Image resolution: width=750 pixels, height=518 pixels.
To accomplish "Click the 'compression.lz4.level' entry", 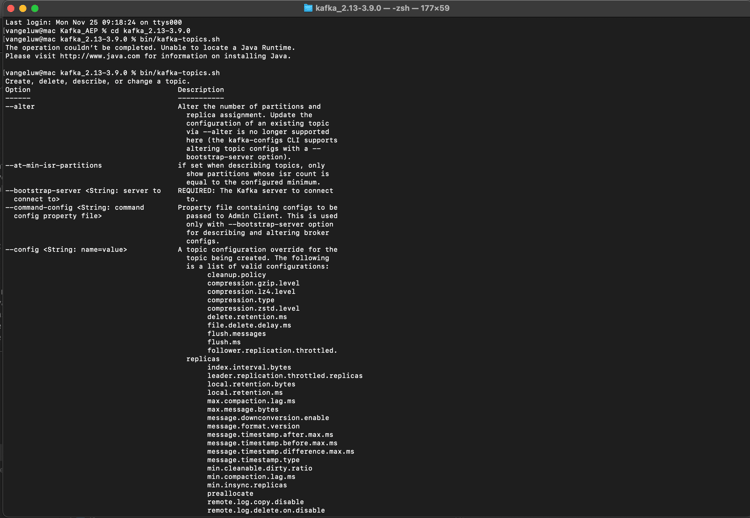I will [251, 292].
